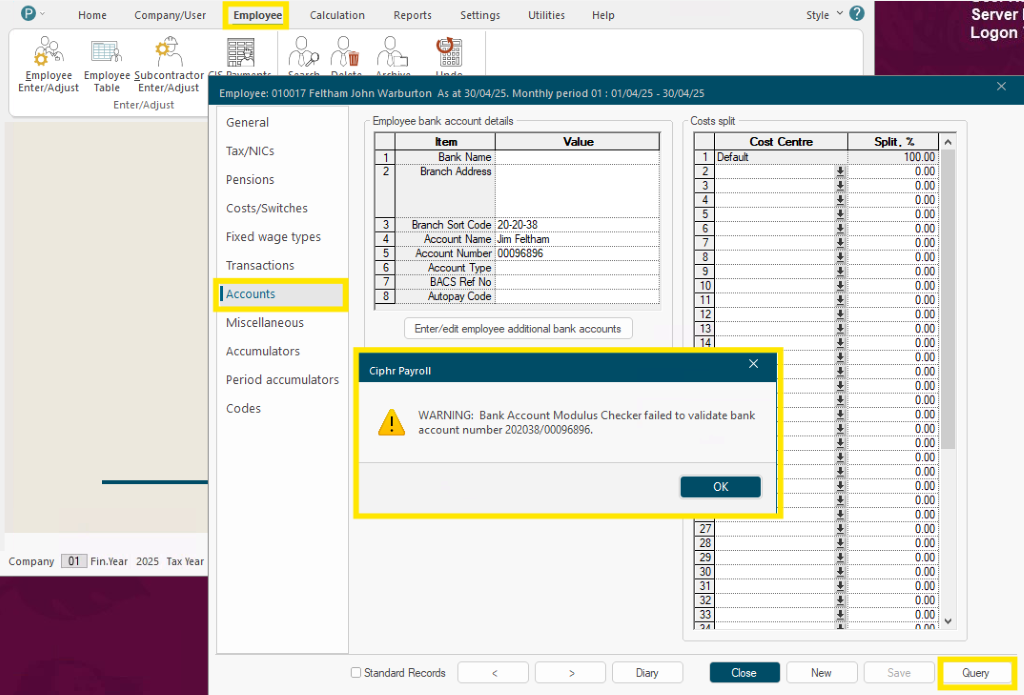Close the Ciphr Payroll warning dialog
This screenshot has width=1024, height=695.
pyautogui.click(x=754, y=364)
